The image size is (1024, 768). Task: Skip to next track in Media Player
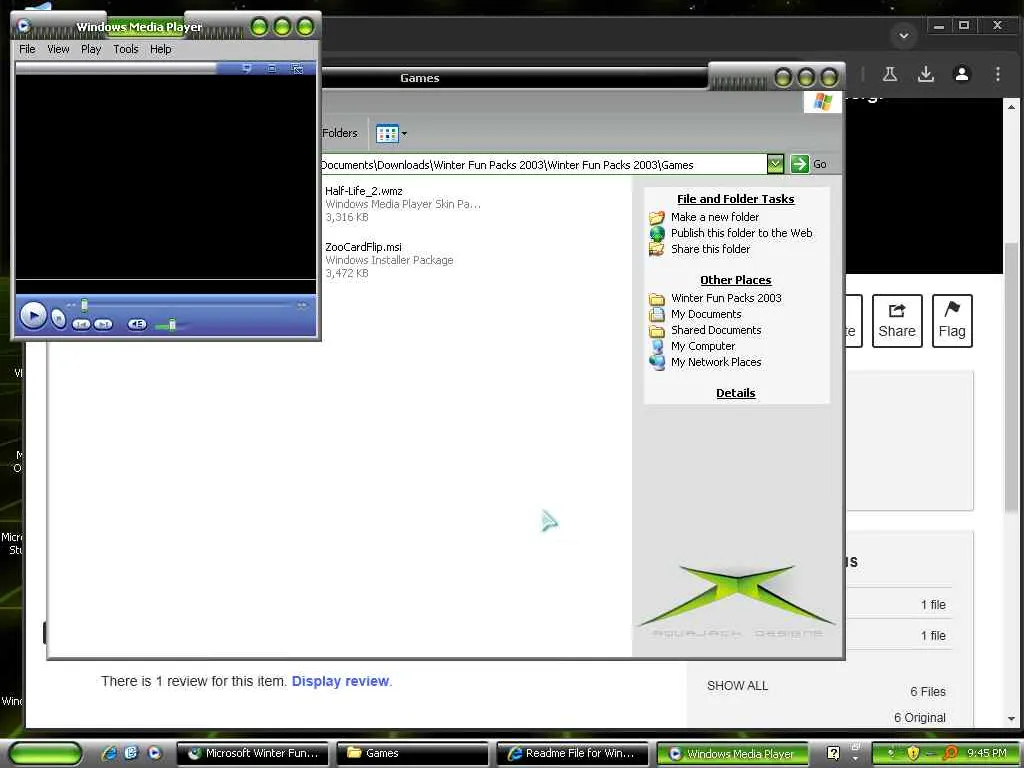103,325
